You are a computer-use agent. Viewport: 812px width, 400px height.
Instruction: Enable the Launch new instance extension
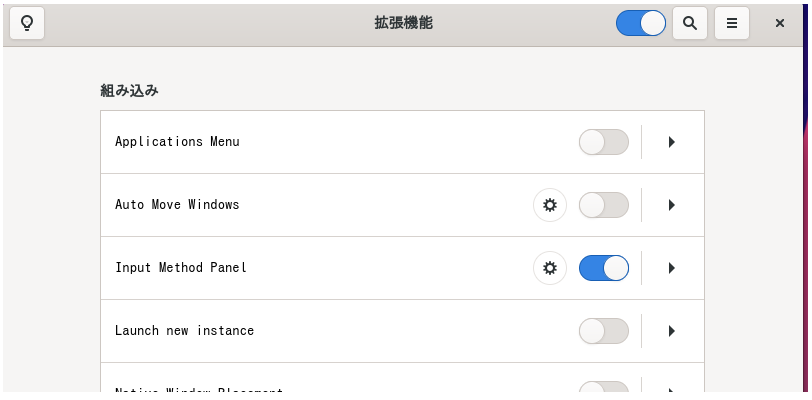(603, 331)
